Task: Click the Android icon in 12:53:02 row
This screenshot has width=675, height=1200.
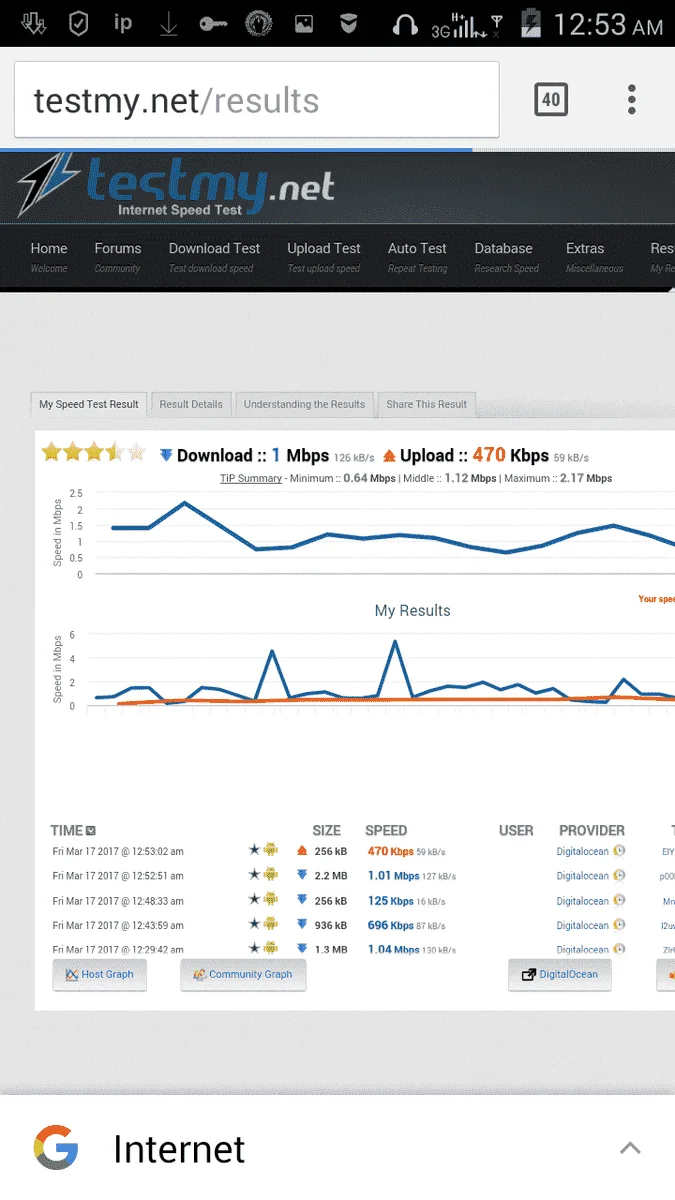Action: pos(270,851)
